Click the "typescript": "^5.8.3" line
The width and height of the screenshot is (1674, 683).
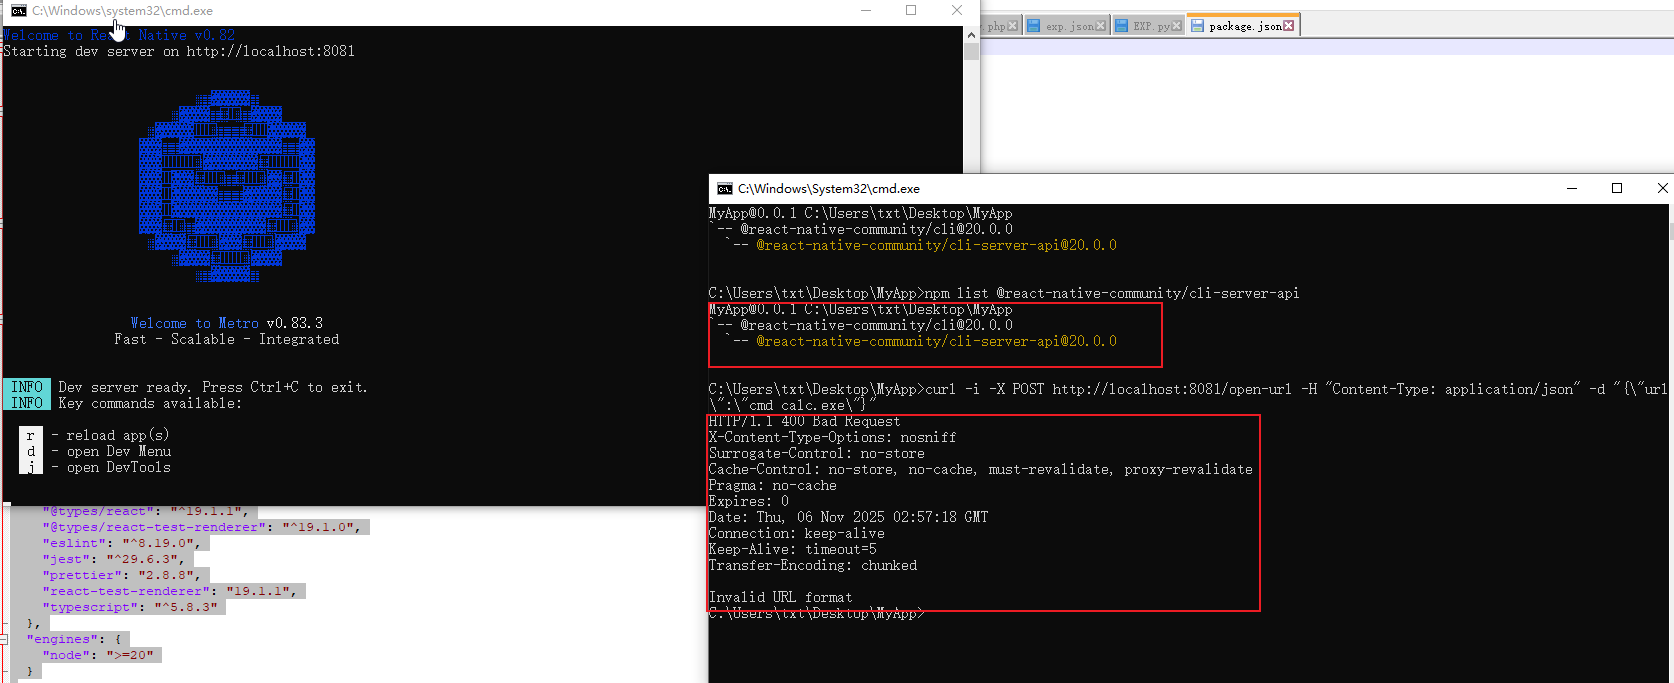point(129,607)
